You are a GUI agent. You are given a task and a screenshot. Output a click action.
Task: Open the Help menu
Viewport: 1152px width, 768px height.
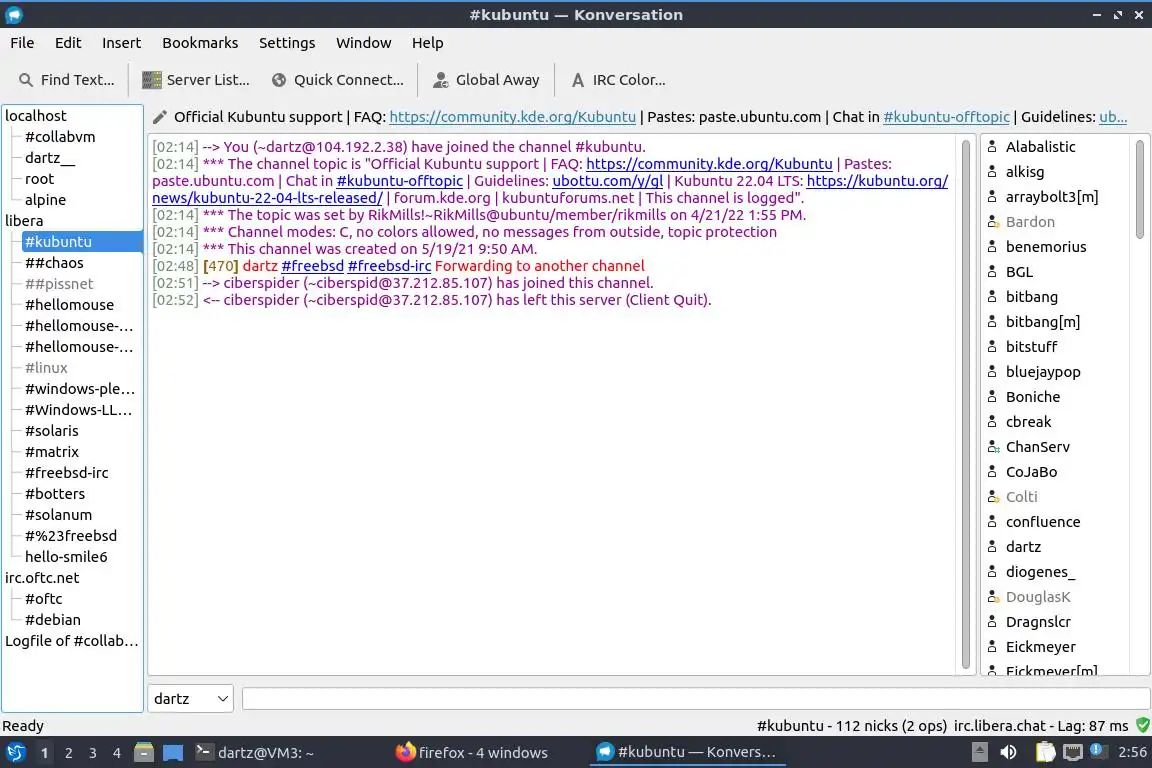tap(427, 43)
